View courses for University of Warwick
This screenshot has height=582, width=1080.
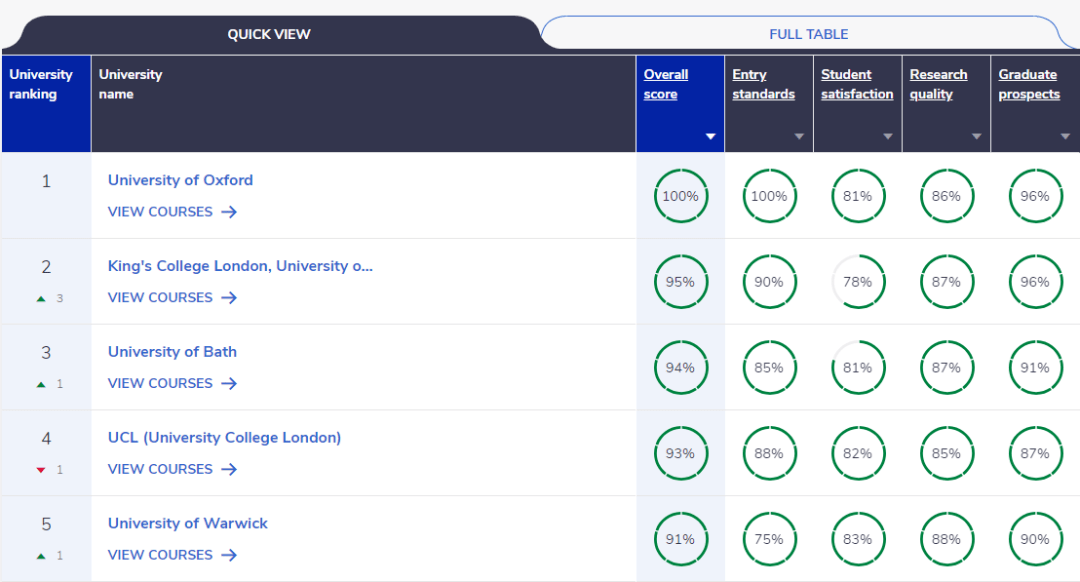[172, 554]
